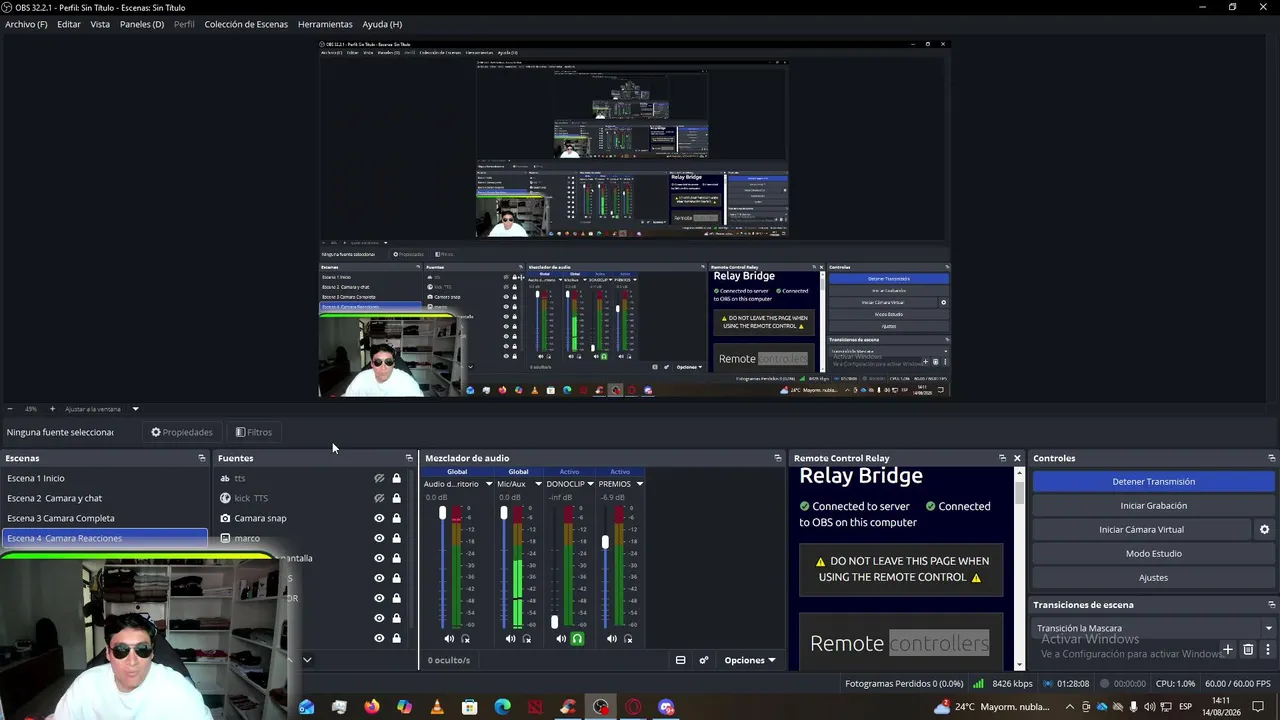Select scene Escena 4 Camara Reacciones
The image size is (1280, 720).
coord(105,538)
